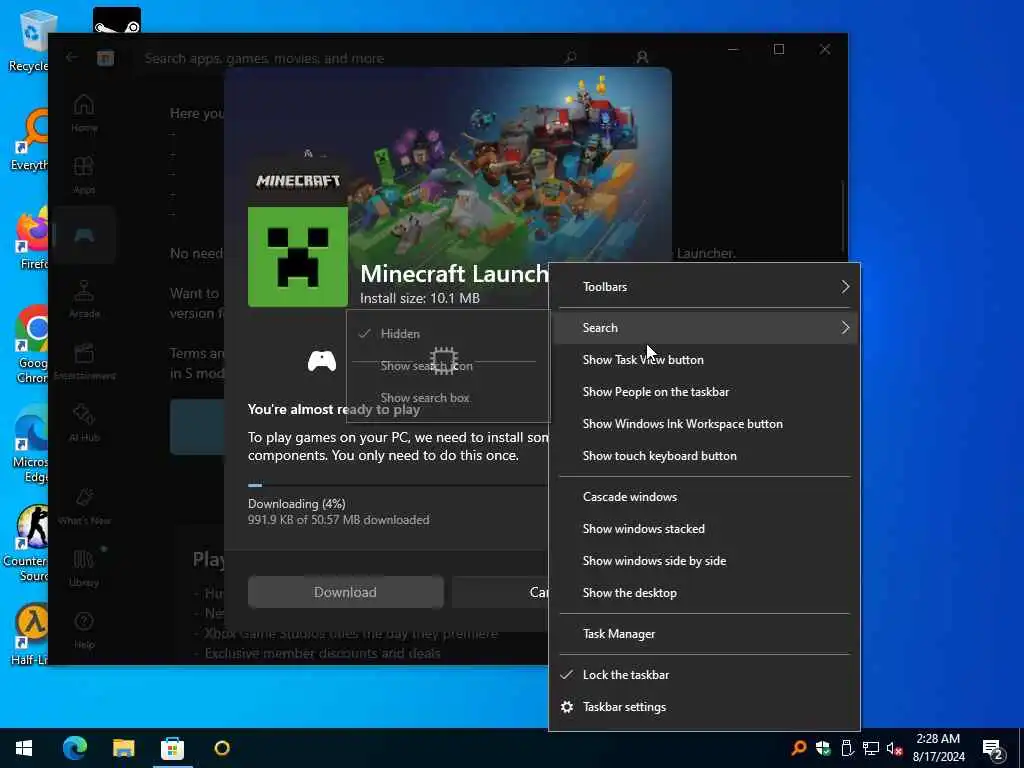Click "Downloading (4%)" status text

point(296,504)
